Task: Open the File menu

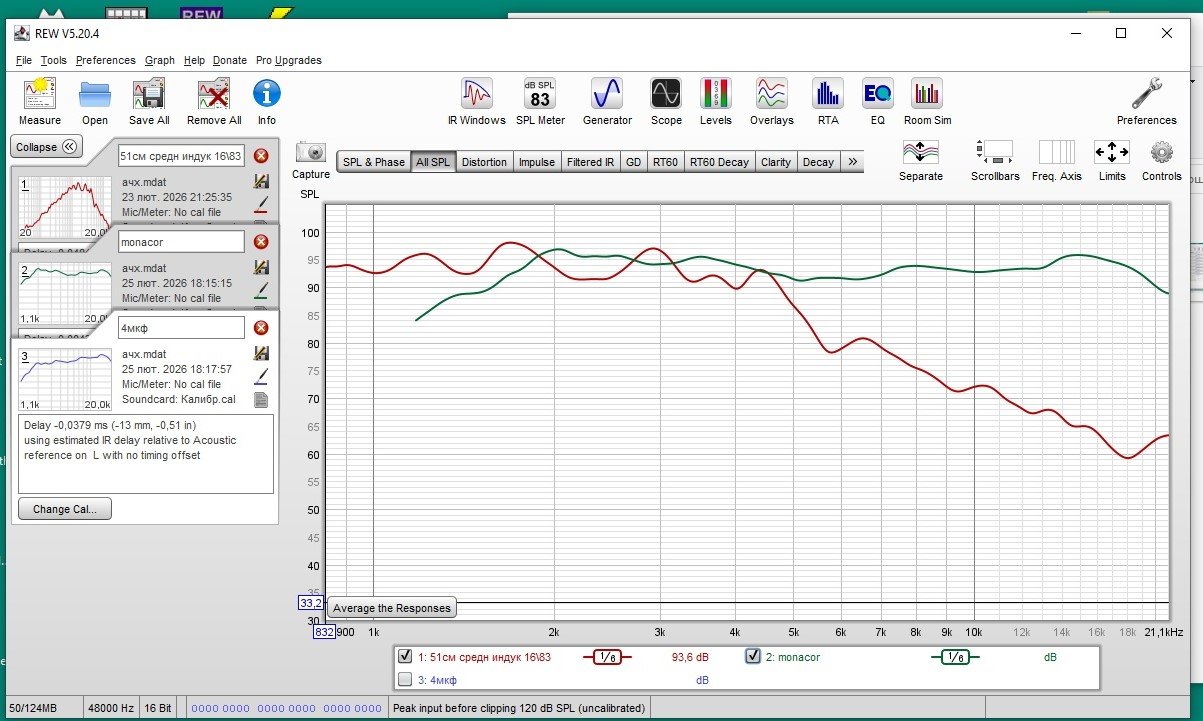Action: tap(24, 60)
